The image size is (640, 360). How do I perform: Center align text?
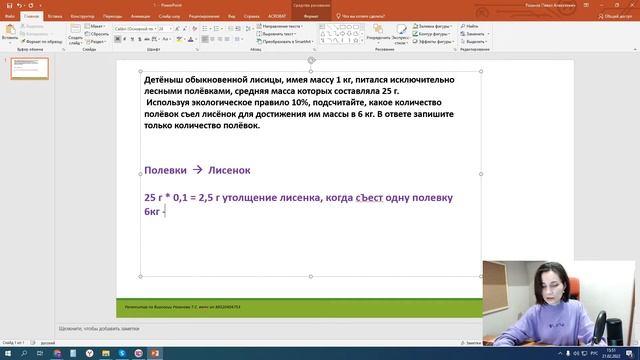pos(212,39)
